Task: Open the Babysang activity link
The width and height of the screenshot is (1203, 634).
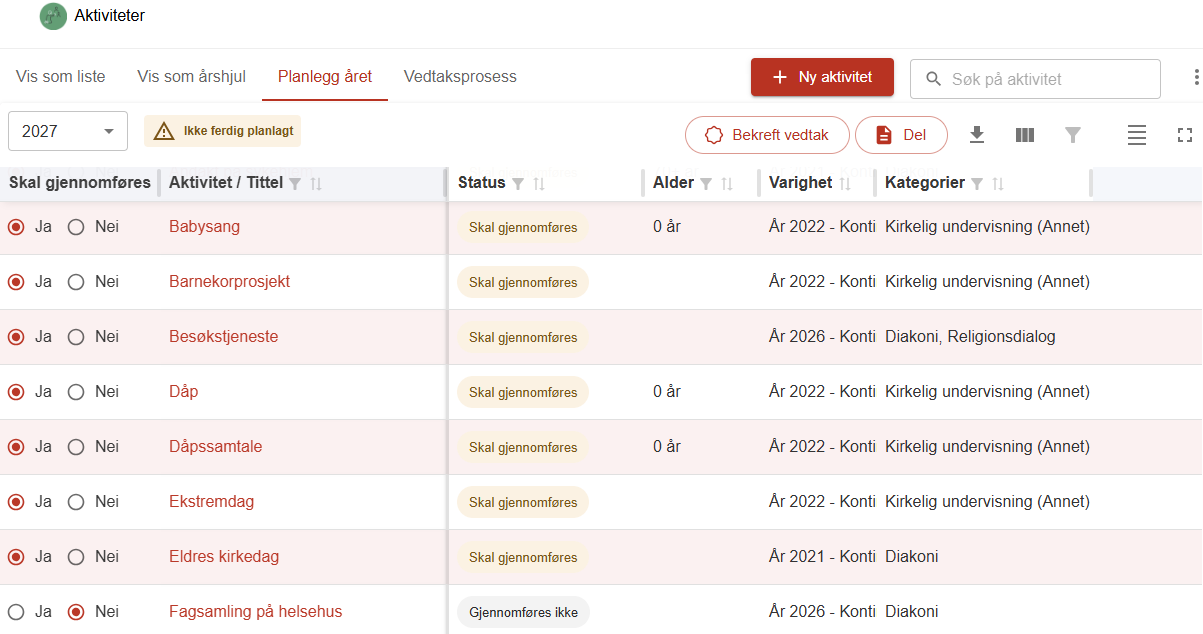Action: click(204, 227)
